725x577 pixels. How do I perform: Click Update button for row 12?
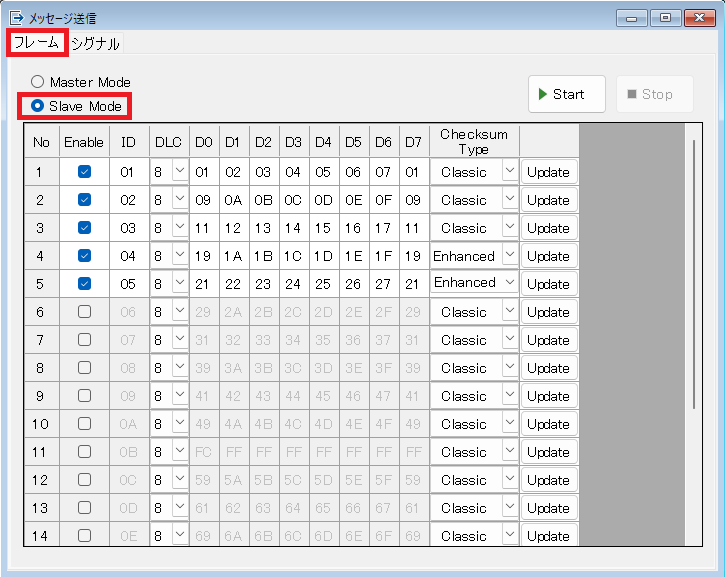(549, 480)
